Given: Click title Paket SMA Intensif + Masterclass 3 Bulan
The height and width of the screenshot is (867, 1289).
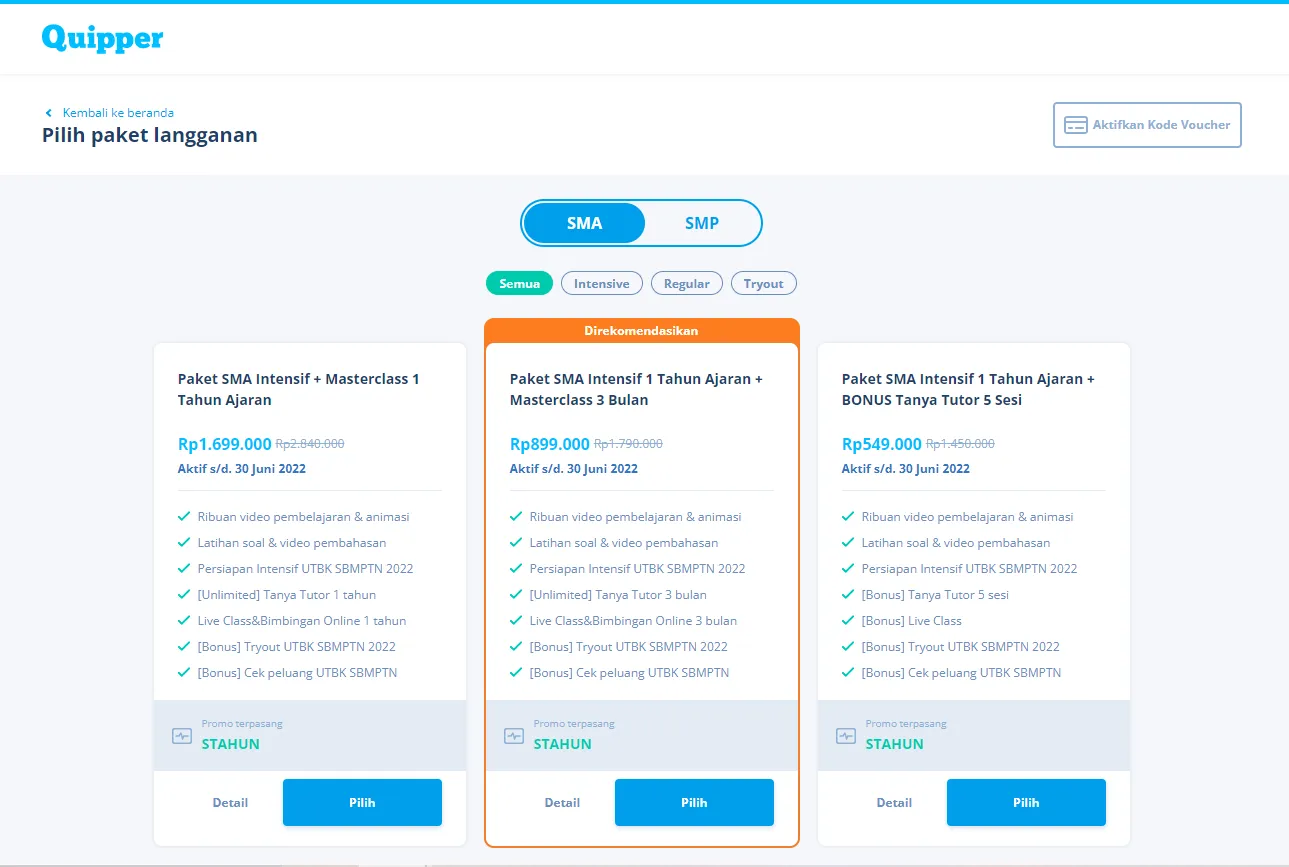Looking at the screenshot, I should [636, 390].
